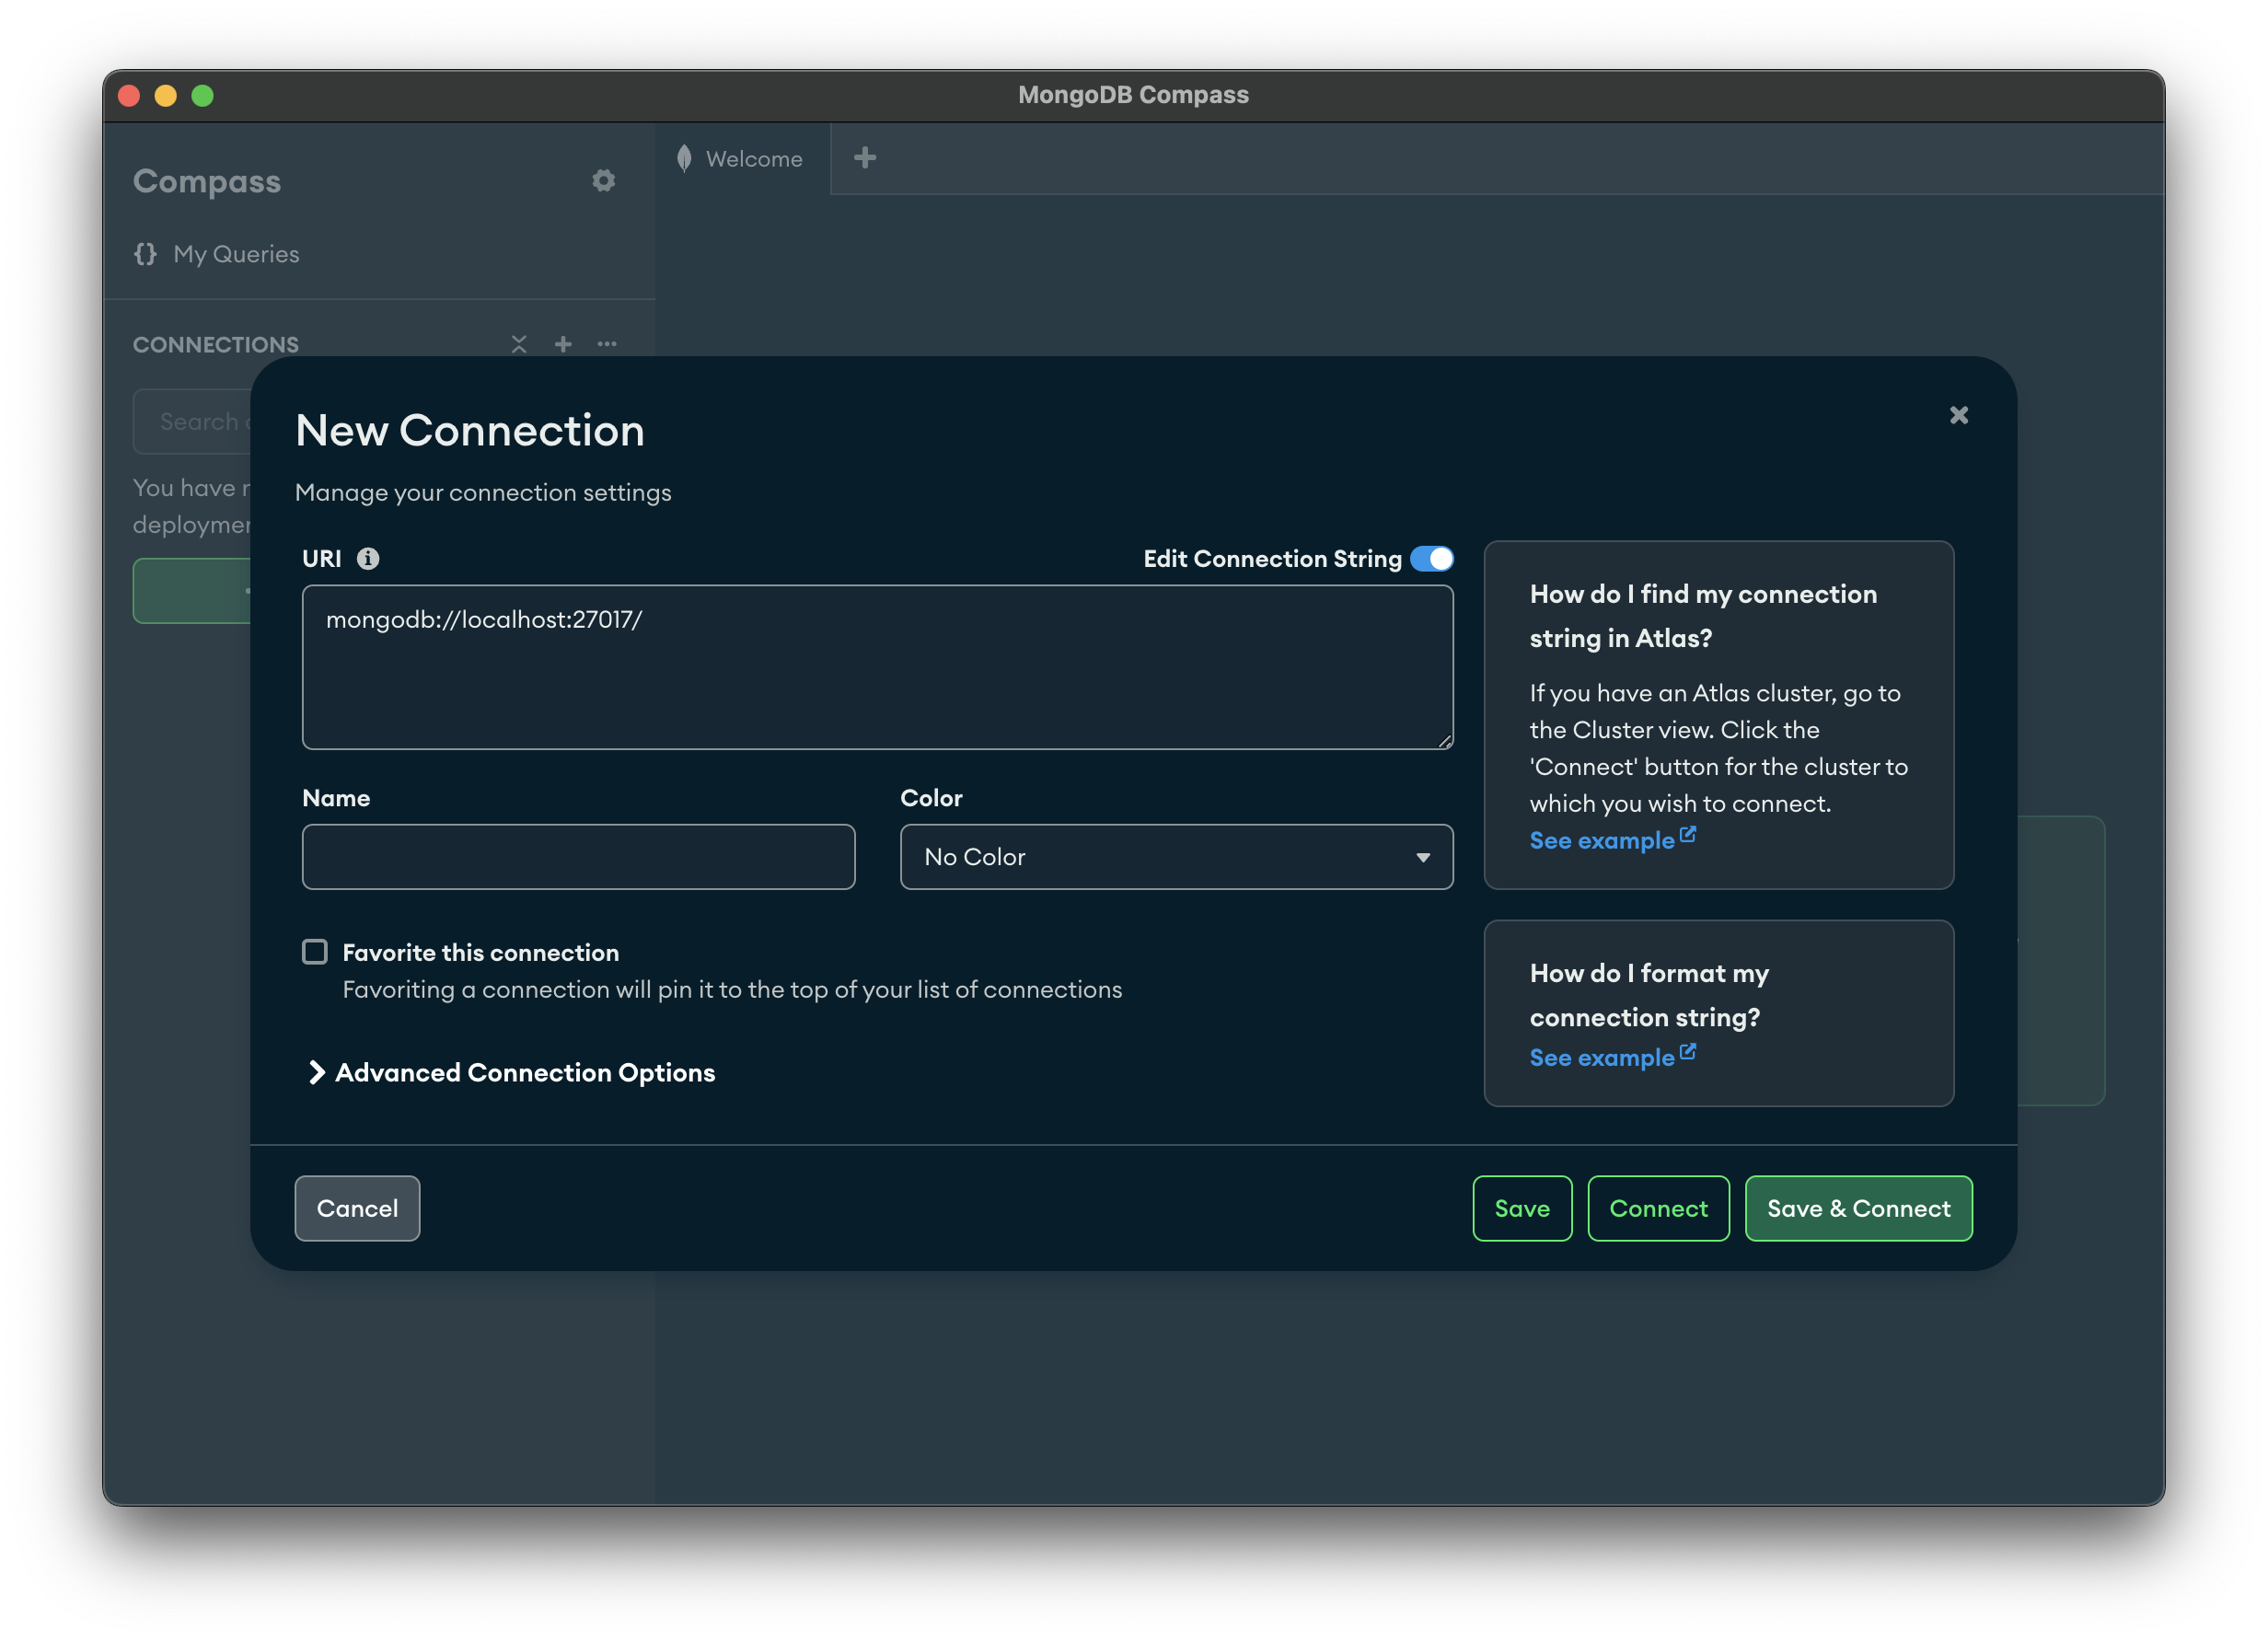The image size is (2268, 1642).
Task: Check Favorite this connection checkbox
Action: [x=315, y=952]
